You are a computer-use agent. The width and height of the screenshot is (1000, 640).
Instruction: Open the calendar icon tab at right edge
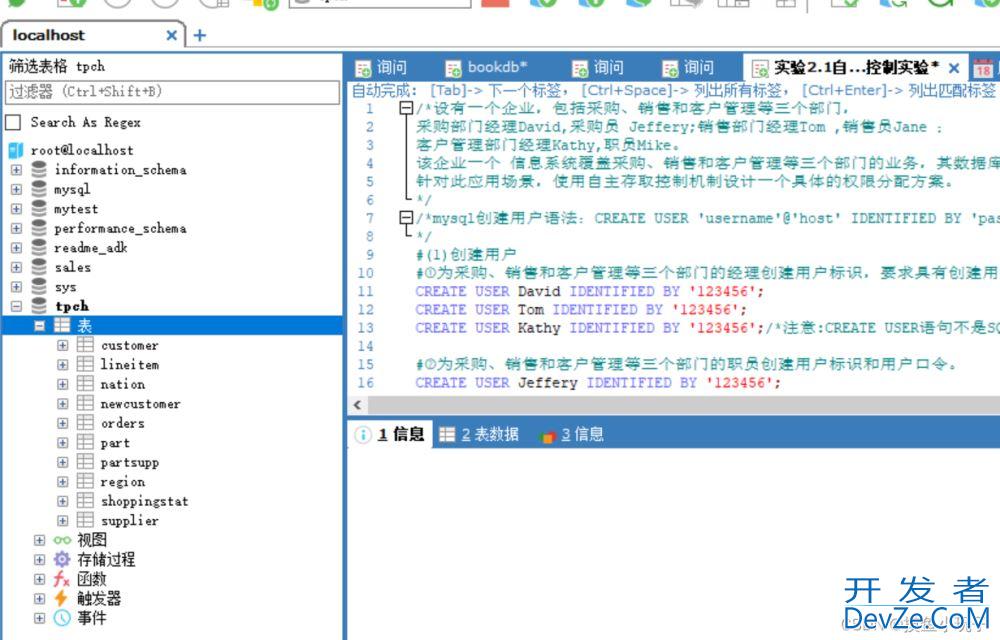point(983,68)
